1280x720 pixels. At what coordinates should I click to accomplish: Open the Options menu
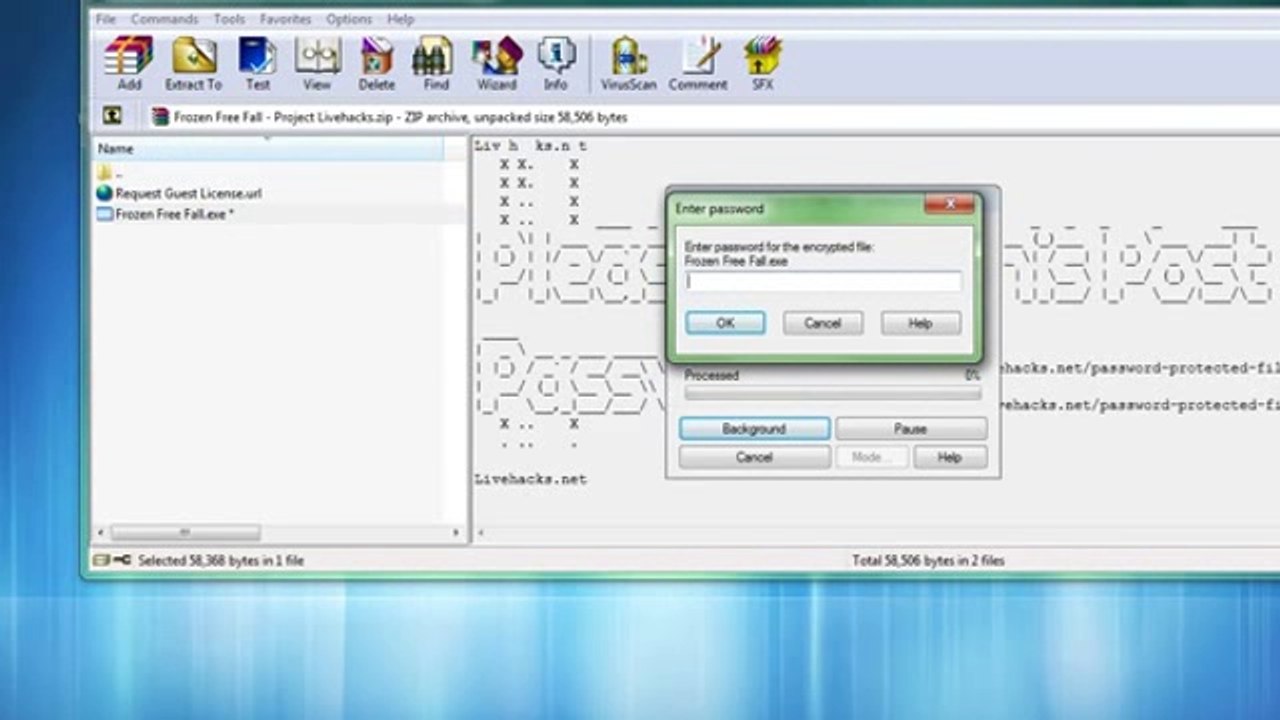coord(349,19)
